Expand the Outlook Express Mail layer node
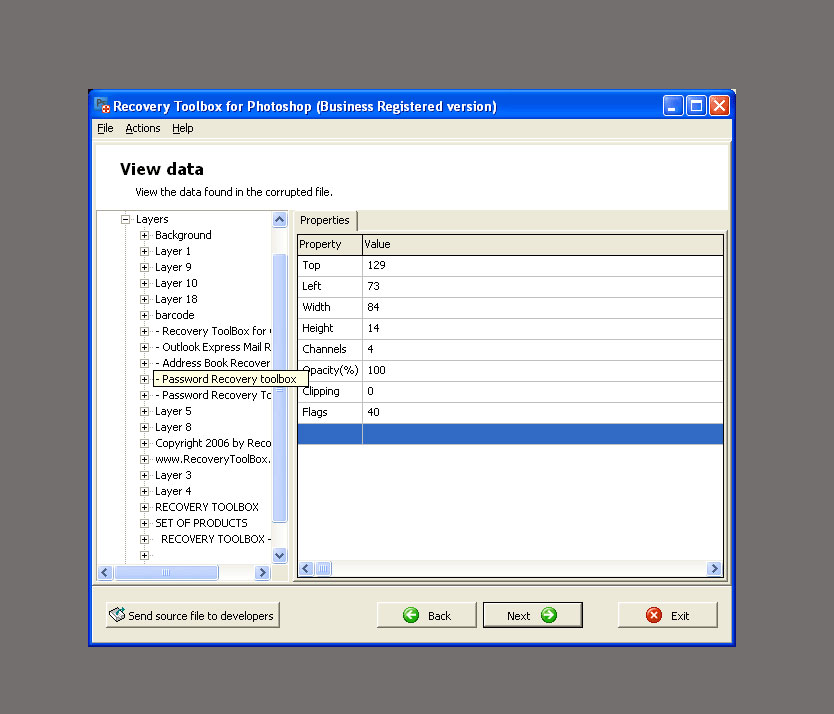 [x=144, y=347]
